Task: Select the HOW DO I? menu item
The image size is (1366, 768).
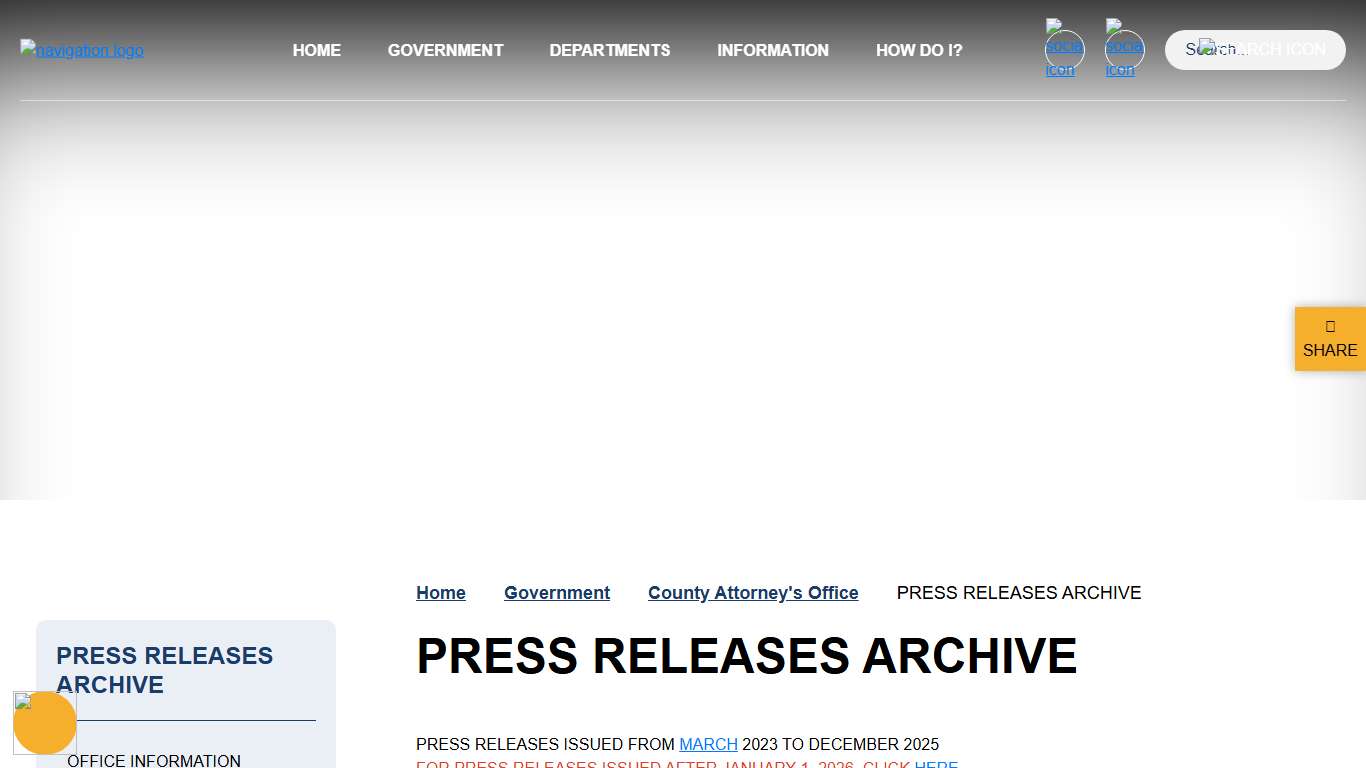Action: tap(918, 50)
